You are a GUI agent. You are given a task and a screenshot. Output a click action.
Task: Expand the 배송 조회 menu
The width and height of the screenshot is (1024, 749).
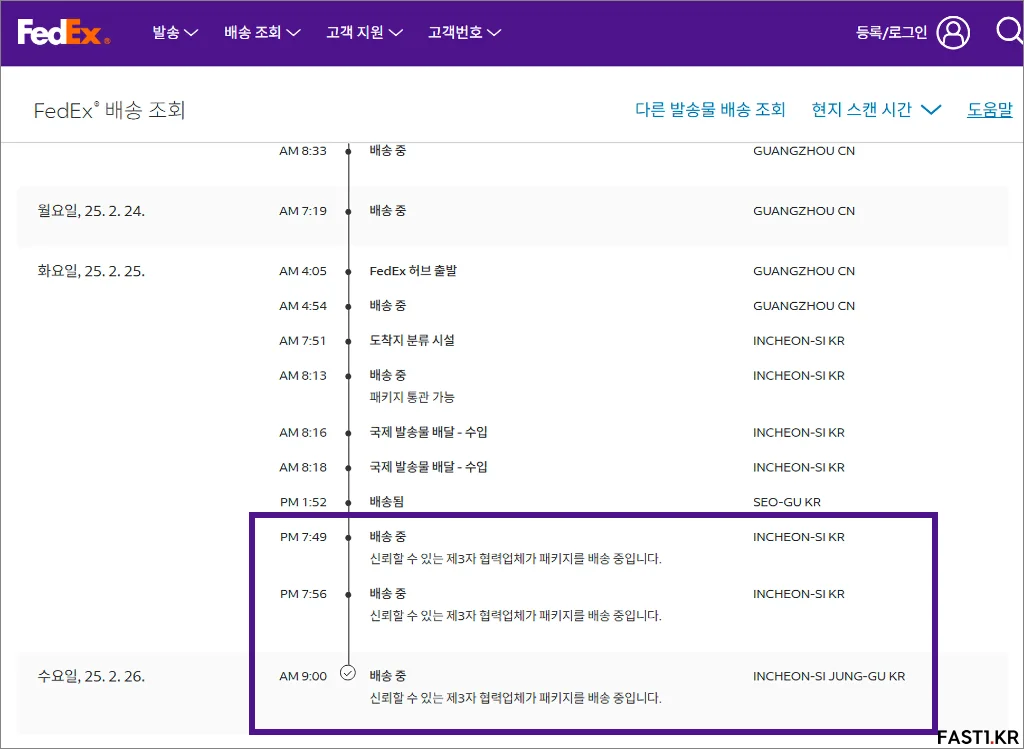(x=262, y=32)
